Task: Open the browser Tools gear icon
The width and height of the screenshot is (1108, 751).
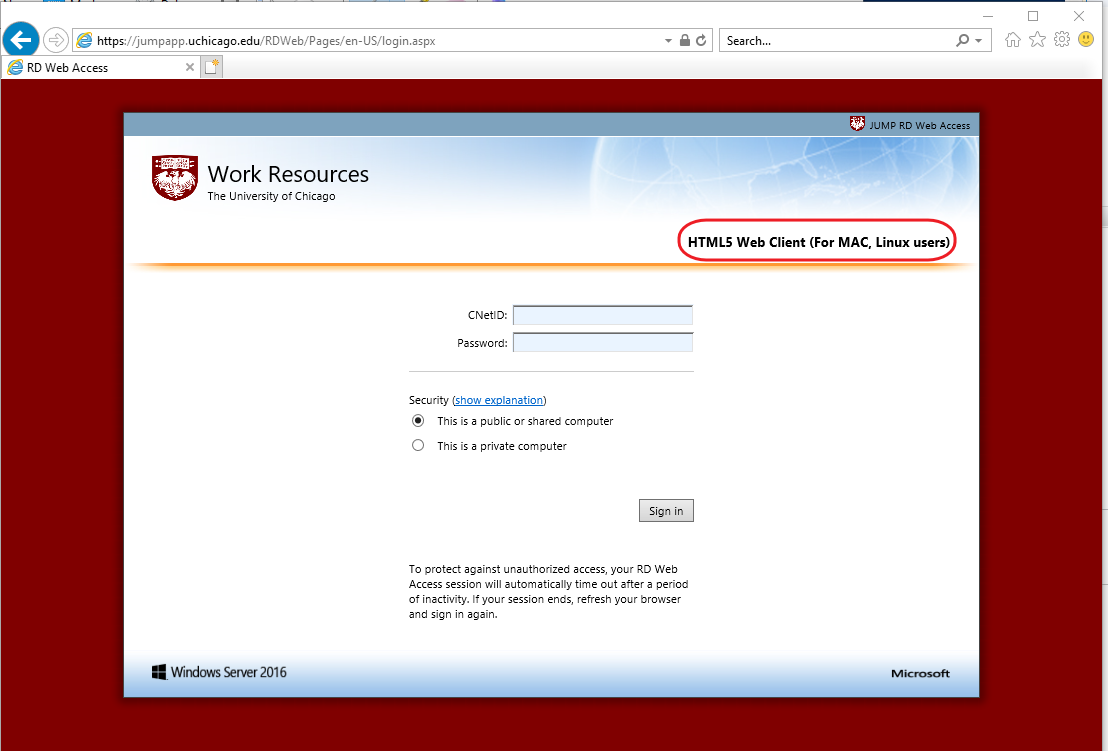Action: [1061, 39]
